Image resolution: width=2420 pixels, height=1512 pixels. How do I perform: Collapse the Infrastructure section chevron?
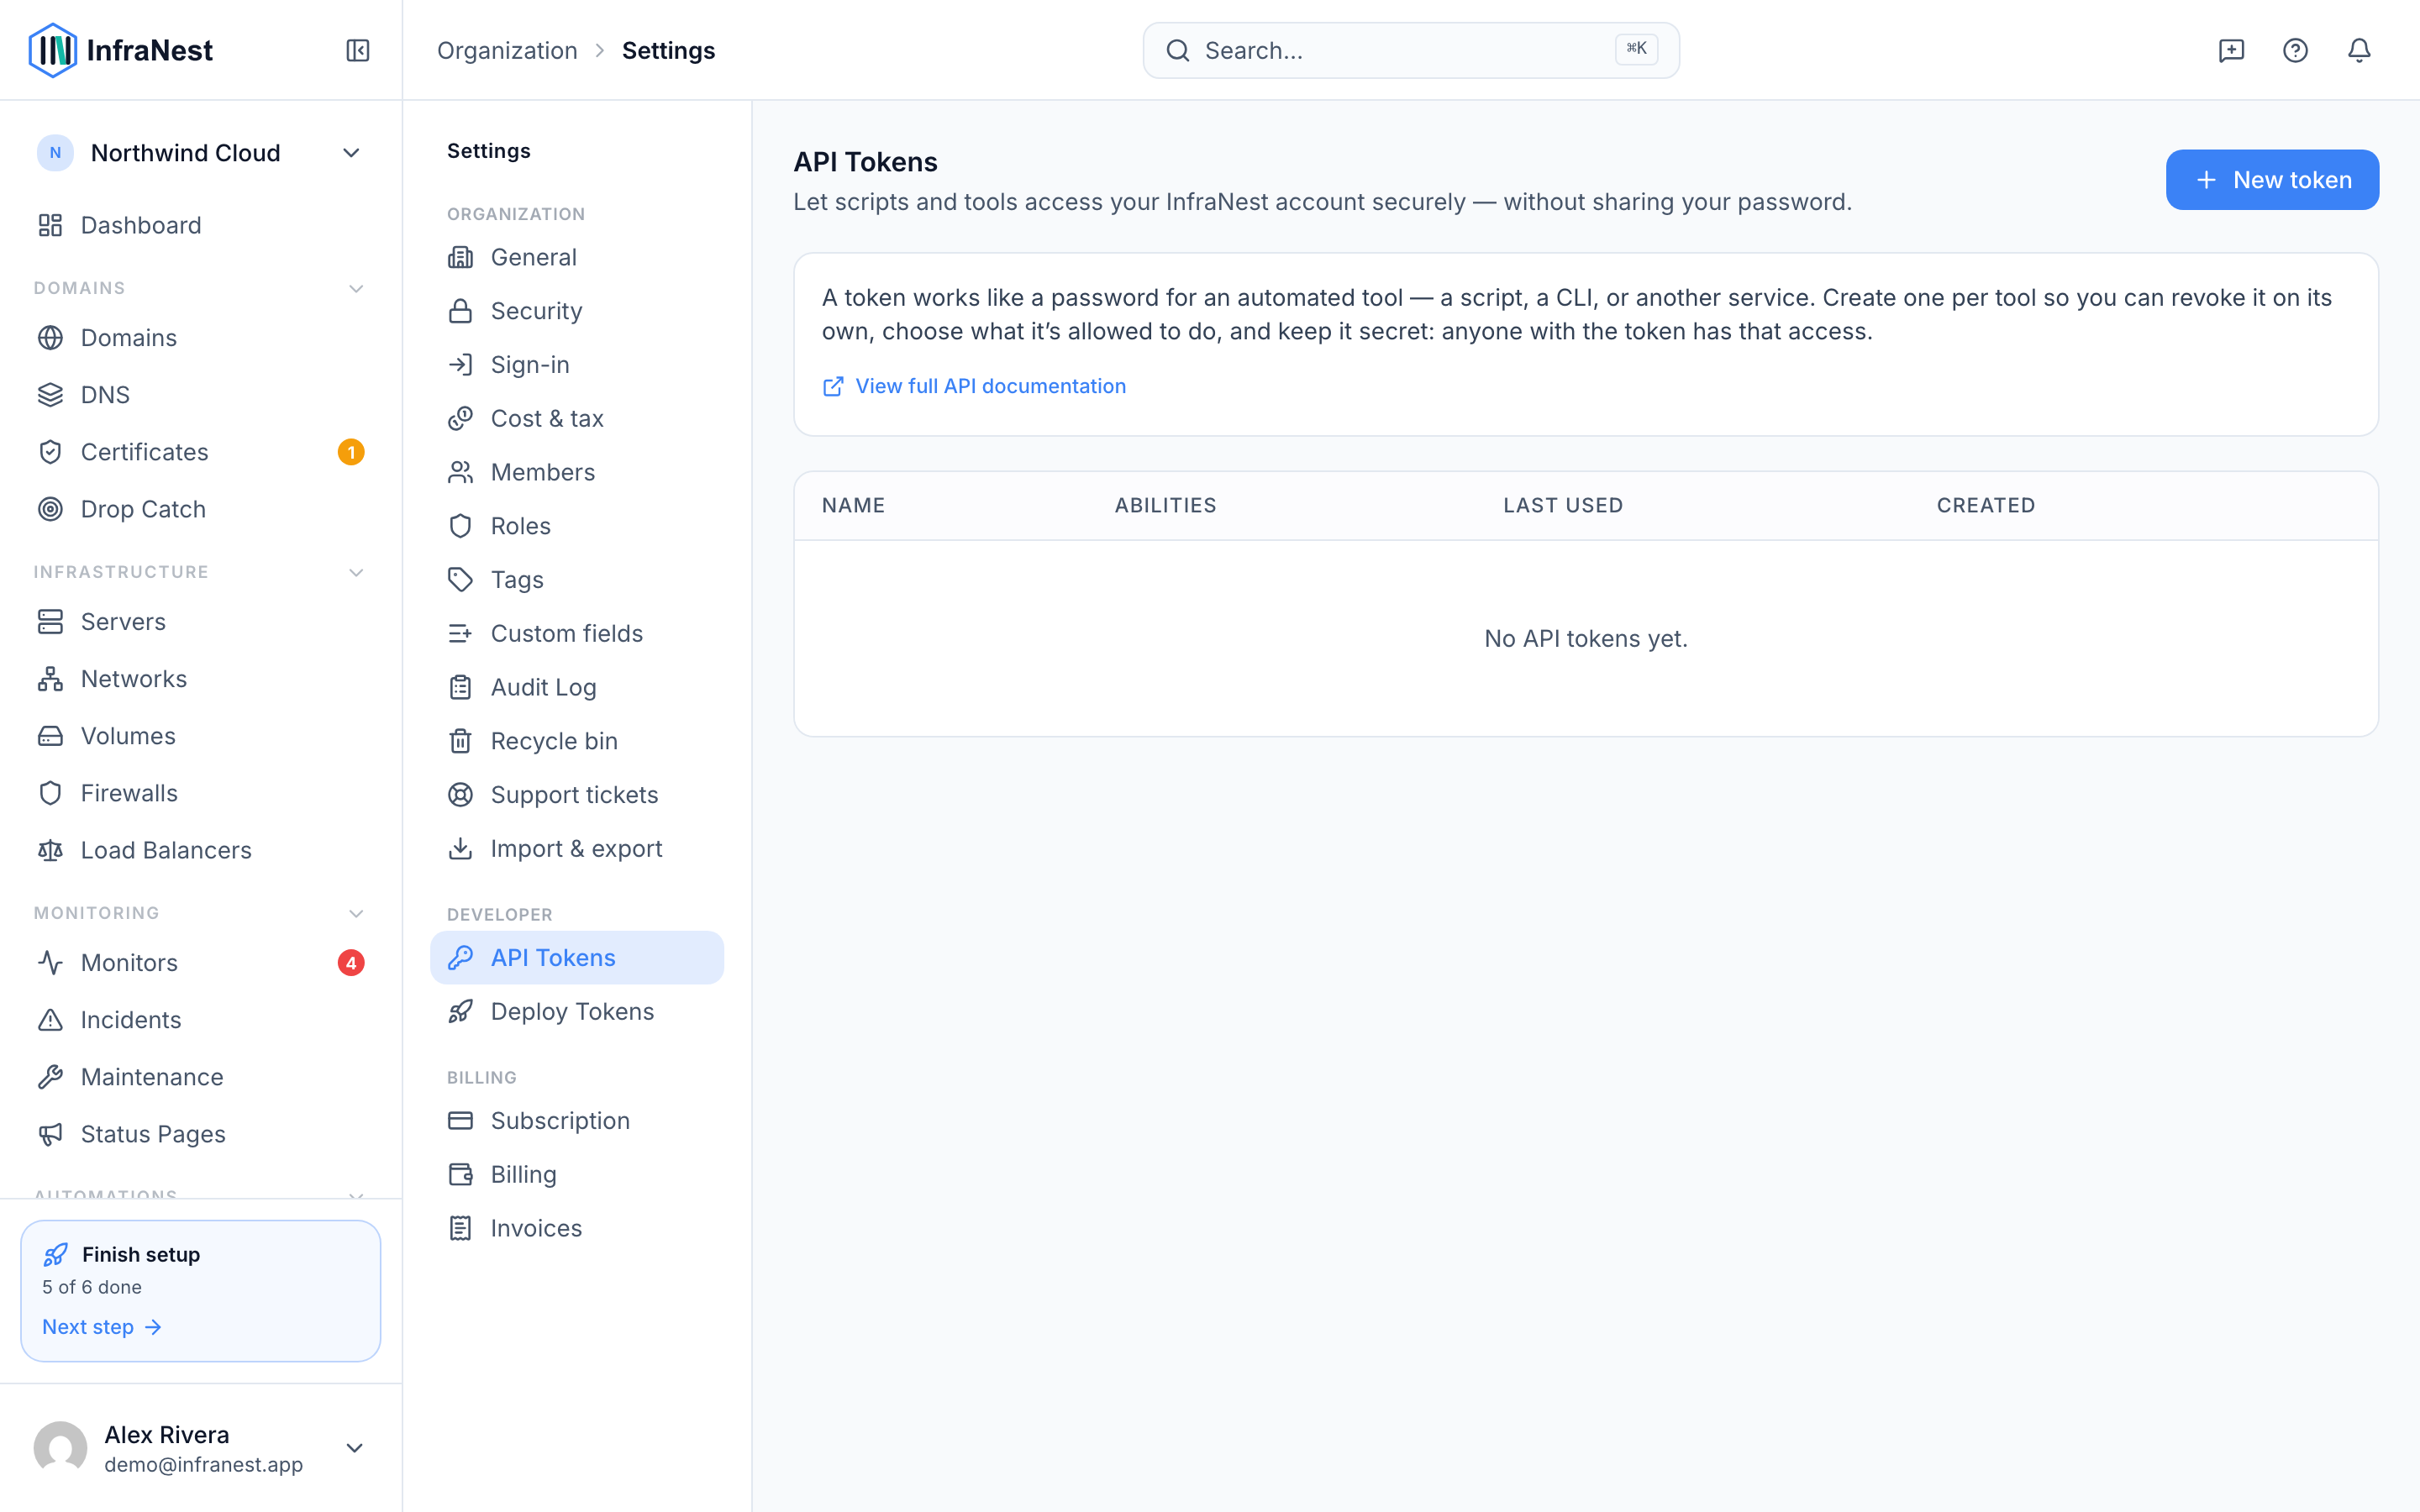click(x=356, y=573)
